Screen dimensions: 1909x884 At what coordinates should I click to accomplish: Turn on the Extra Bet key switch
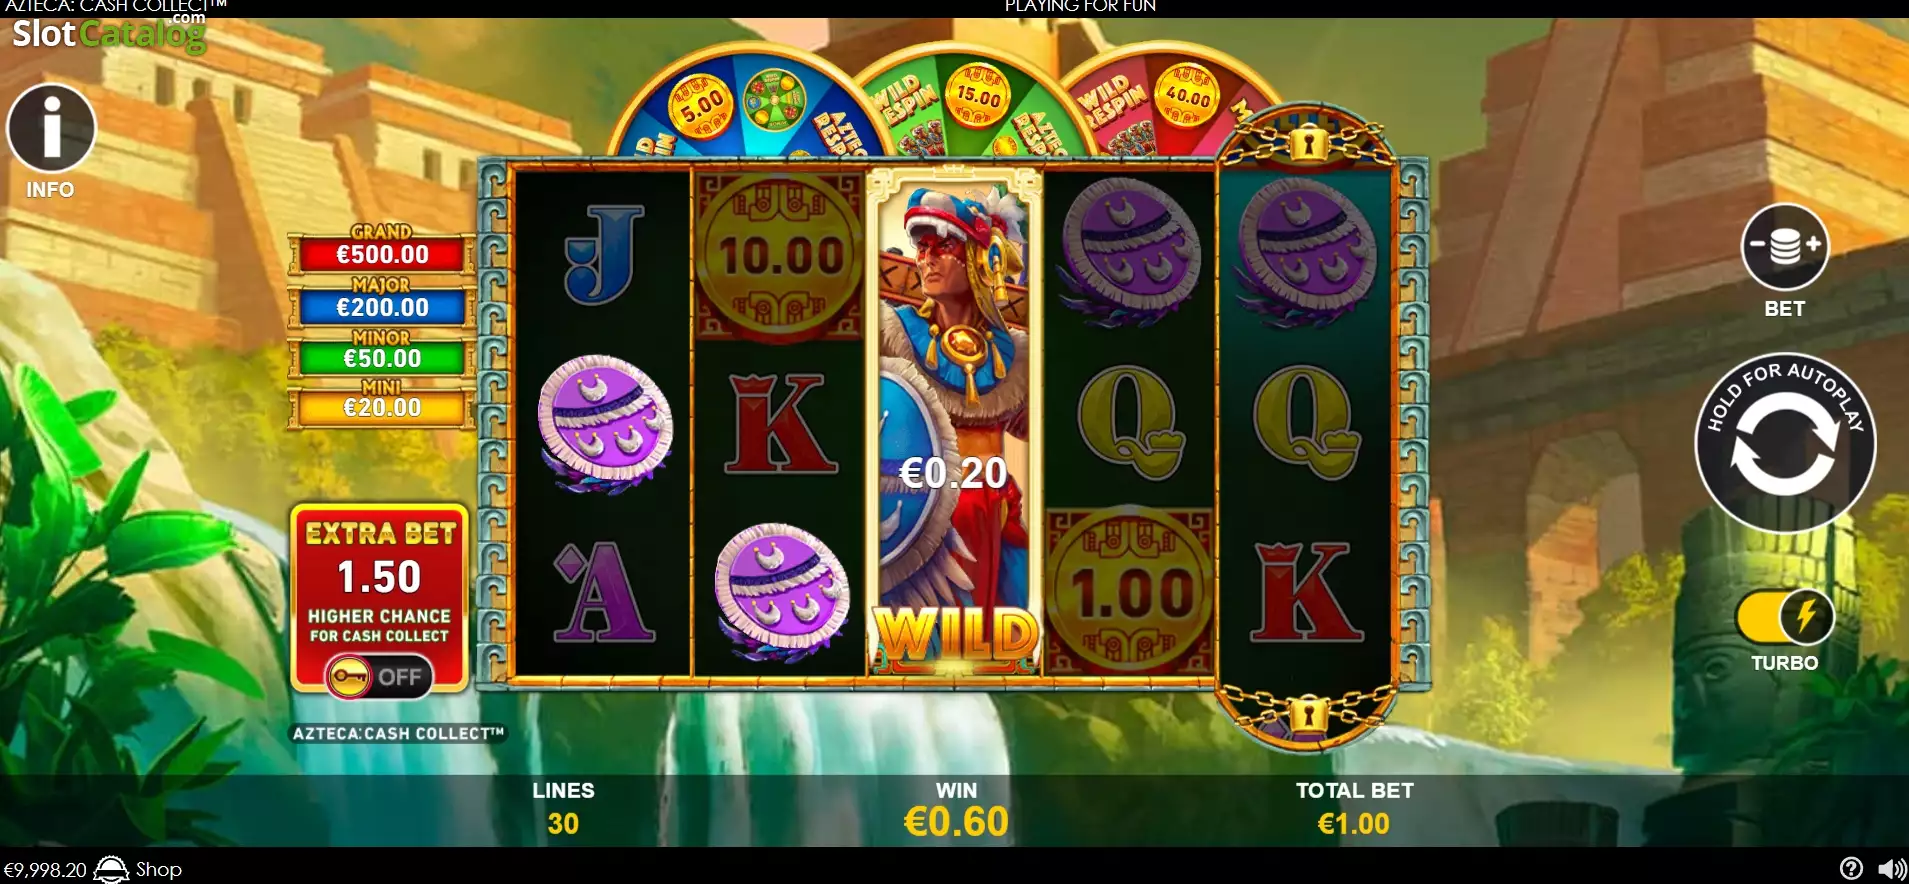coord(379,677)
